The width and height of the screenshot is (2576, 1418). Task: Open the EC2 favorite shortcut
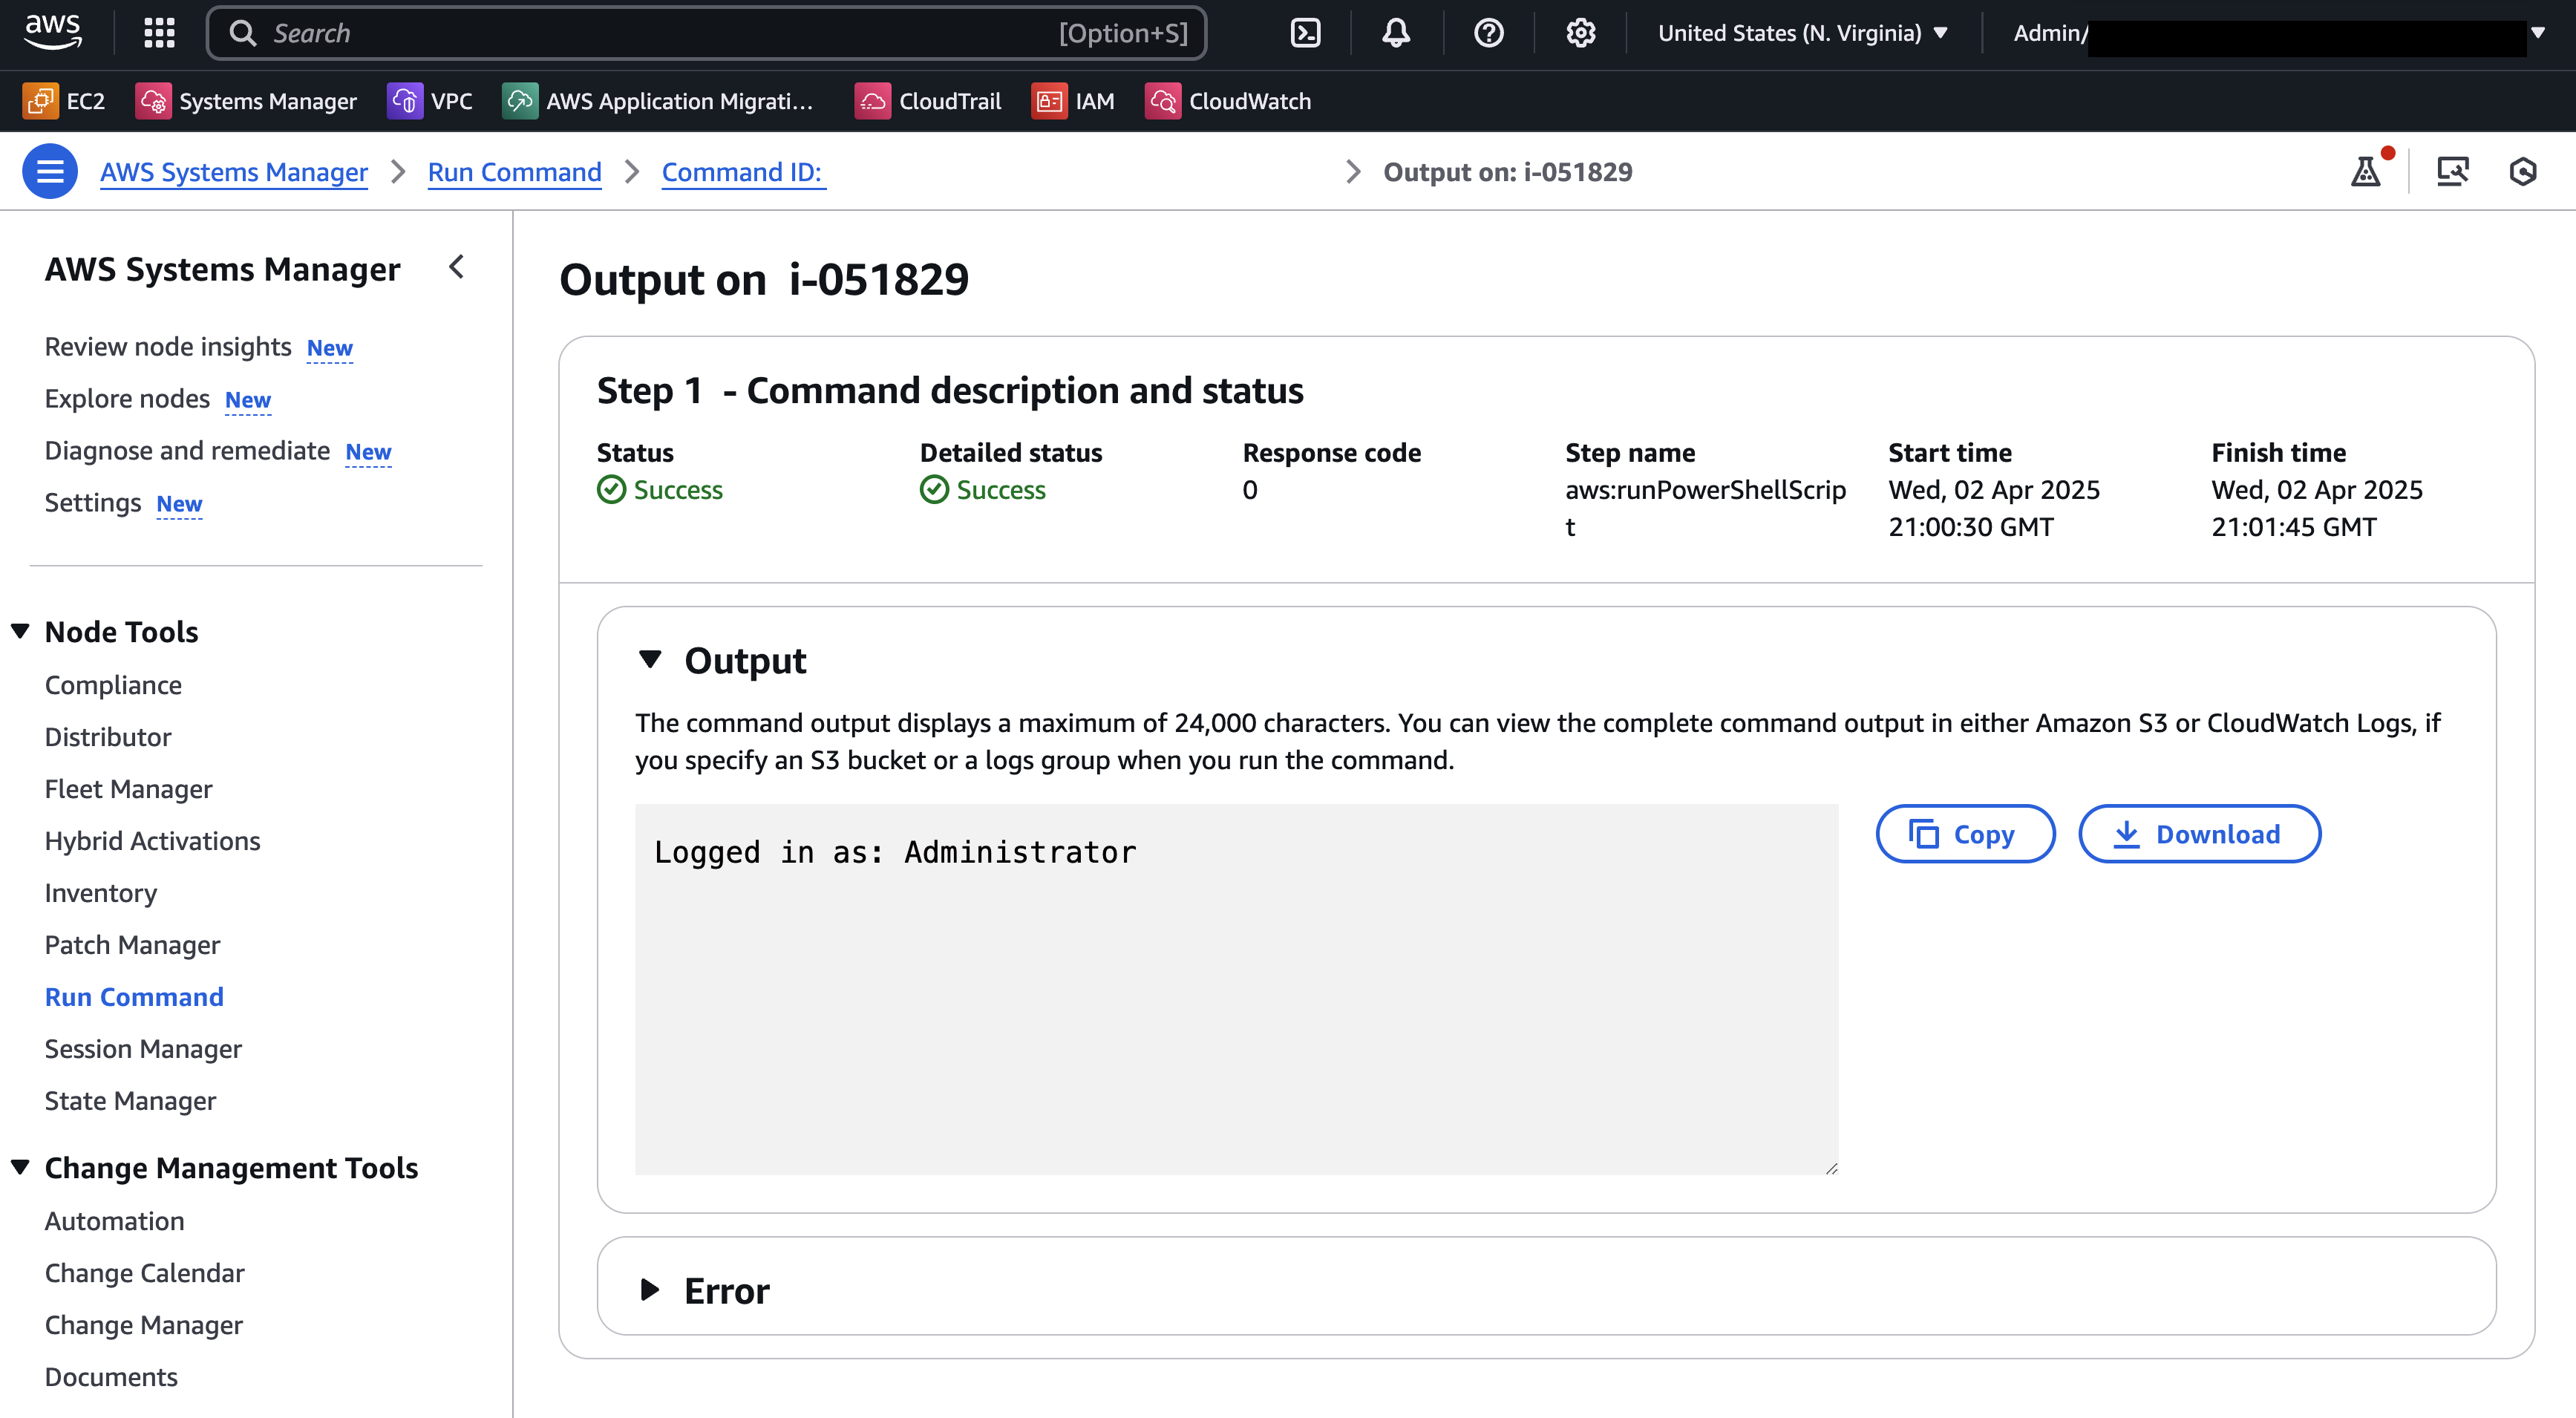point(64,101)
